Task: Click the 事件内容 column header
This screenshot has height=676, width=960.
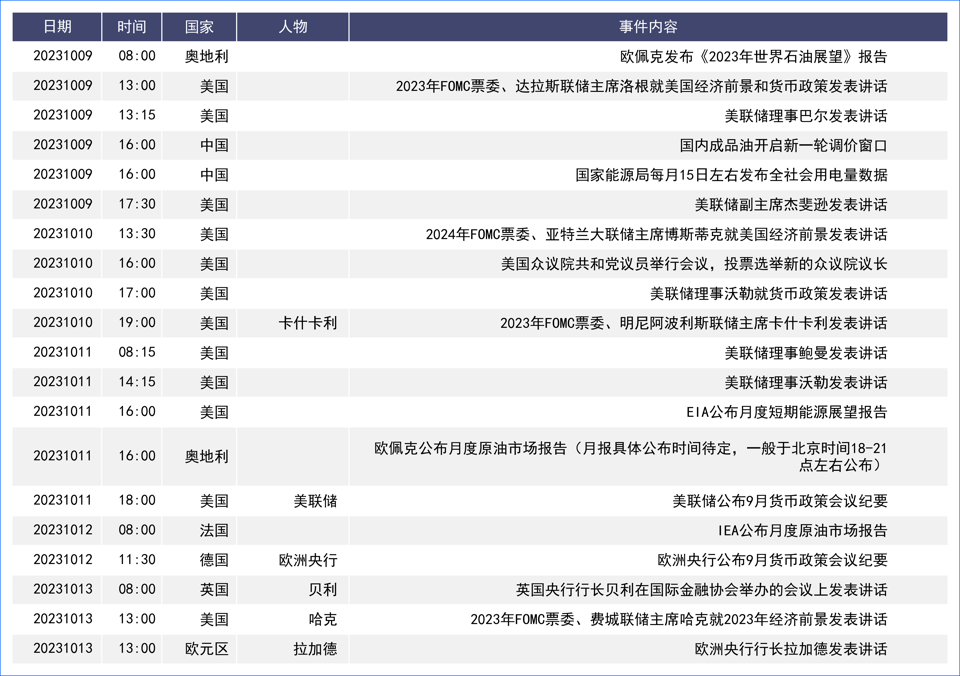Action: click(x=648, y=27)
